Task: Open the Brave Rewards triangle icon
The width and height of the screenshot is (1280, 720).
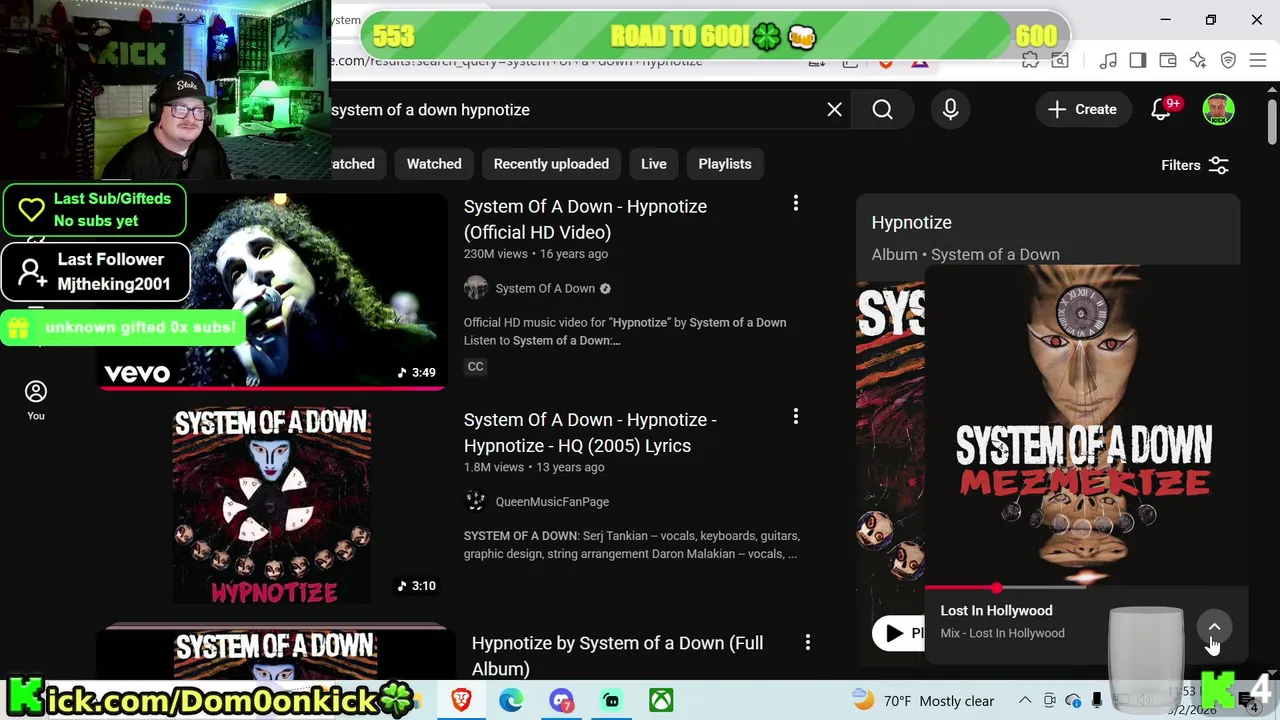Action: coord(920,63)
